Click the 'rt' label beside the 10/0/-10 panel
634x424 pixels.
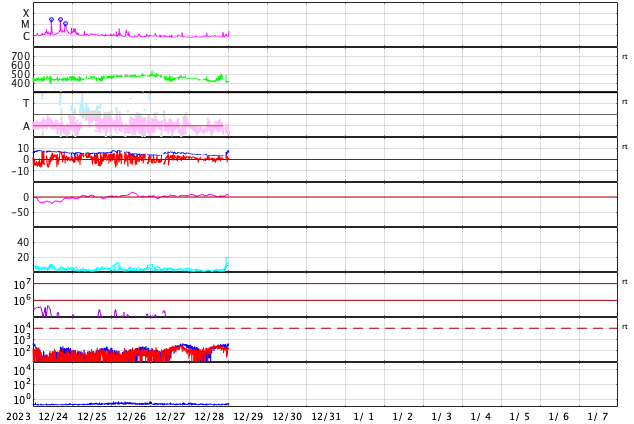(x=625, y=147)
